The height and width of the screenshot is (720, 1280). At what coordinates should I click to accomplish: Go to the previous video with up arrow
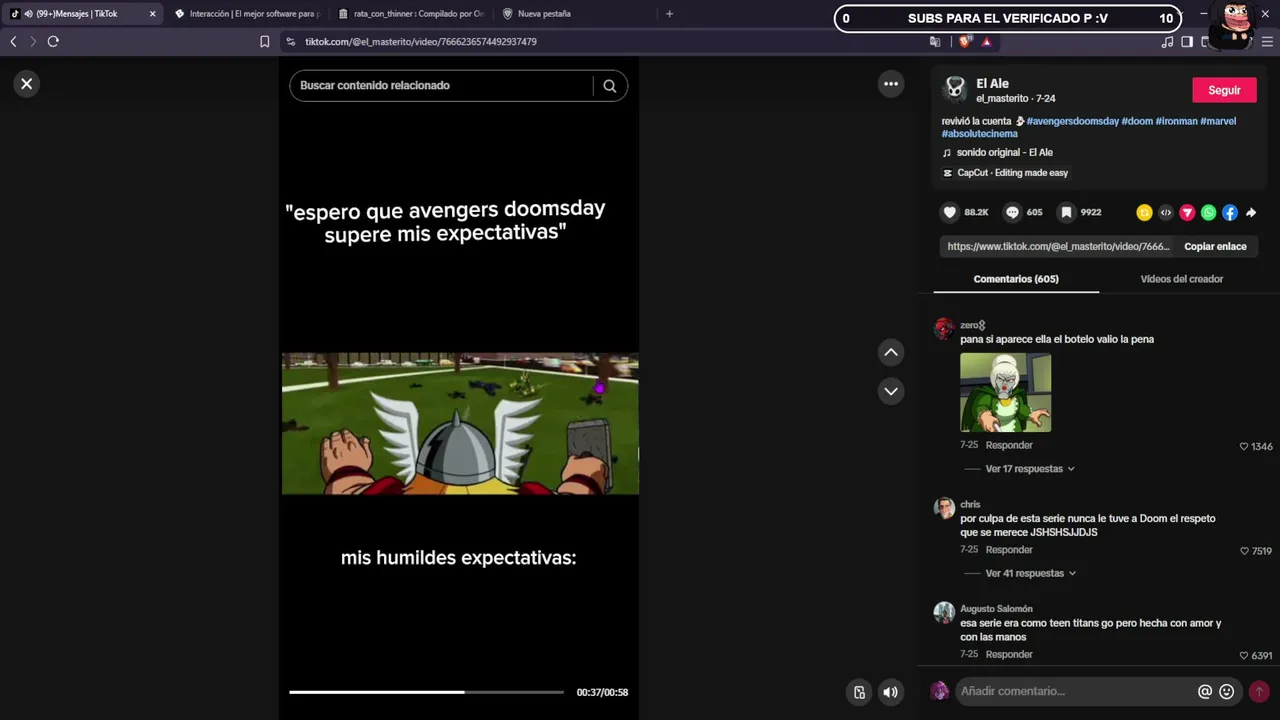coord(891,352)
